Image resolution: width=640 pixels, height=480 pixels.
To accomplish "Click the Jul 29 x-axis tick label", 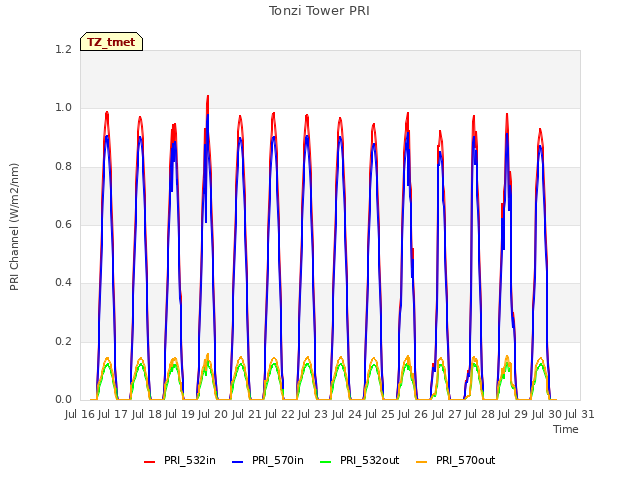I will point(513,415).
